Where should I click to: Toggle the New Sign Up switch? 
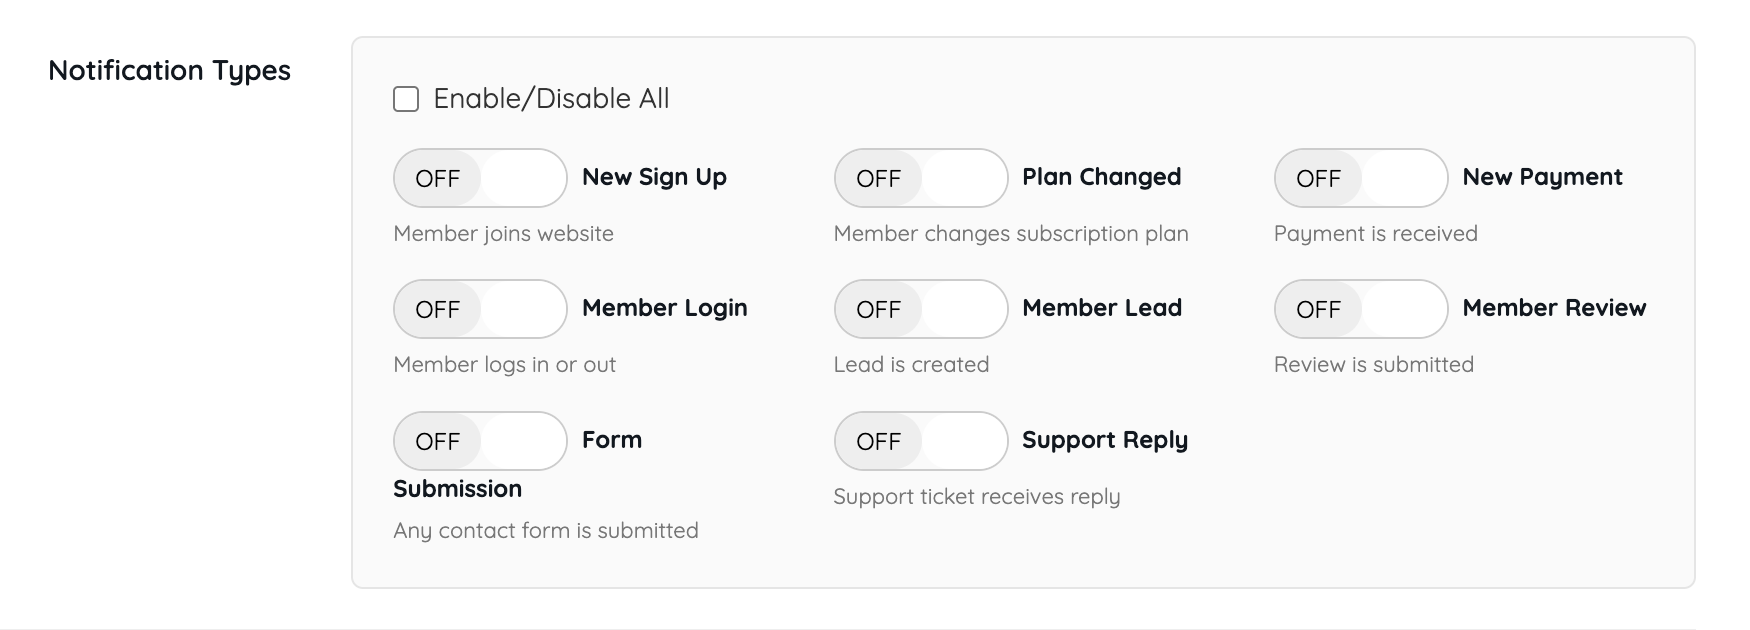[480, 178]
